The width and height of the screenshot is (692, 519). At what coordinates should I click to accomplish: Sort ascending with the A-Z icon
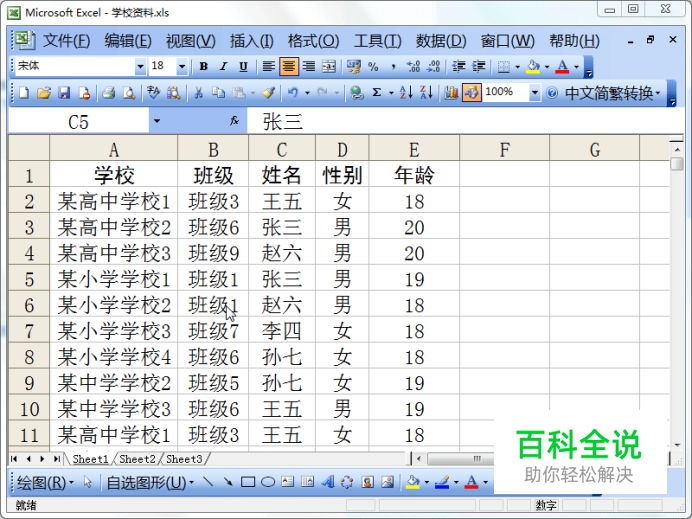406,93
